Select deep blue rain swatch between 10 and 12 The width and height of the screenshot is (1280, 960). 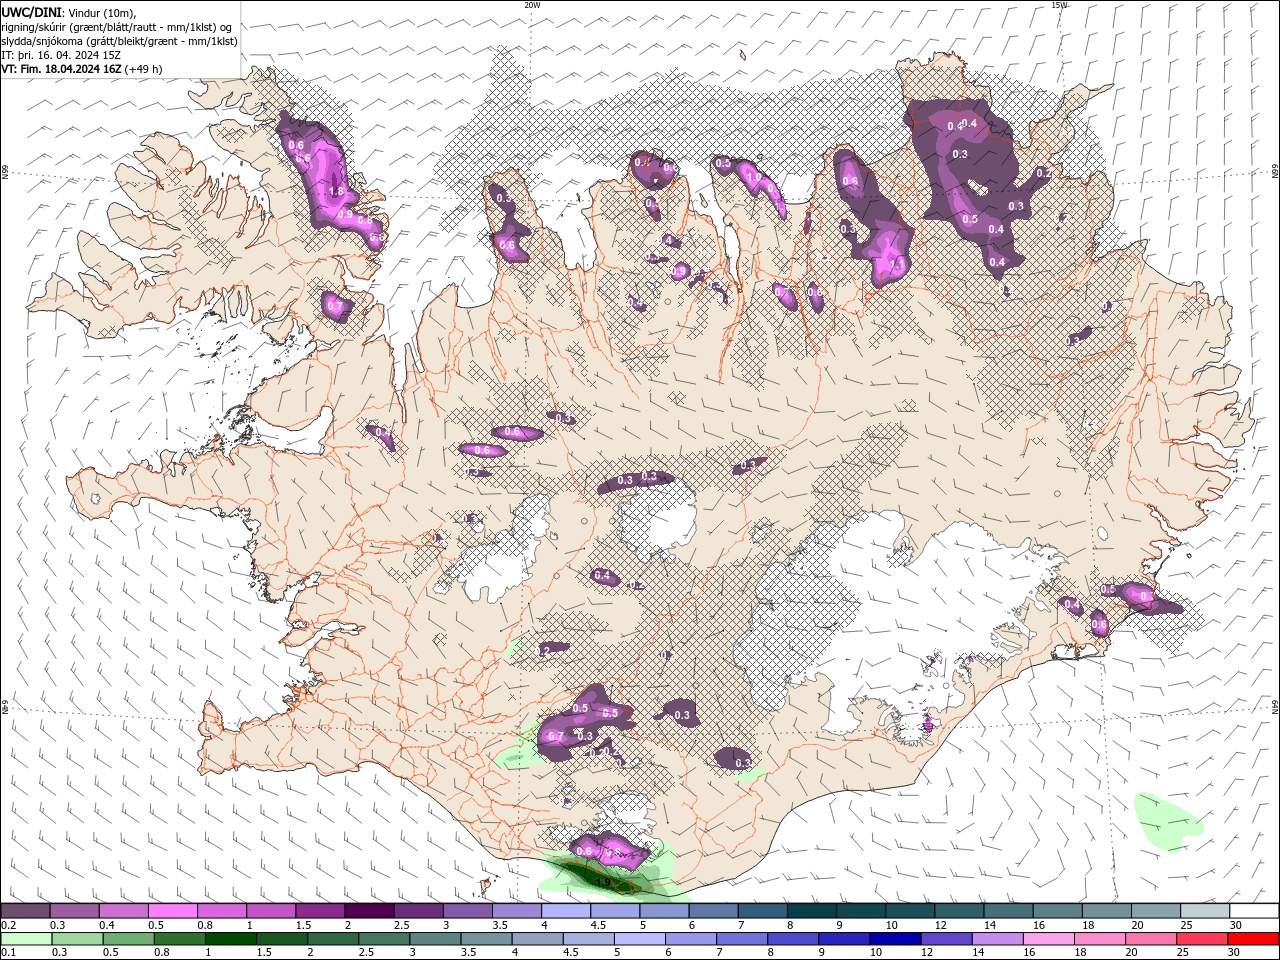893,939
